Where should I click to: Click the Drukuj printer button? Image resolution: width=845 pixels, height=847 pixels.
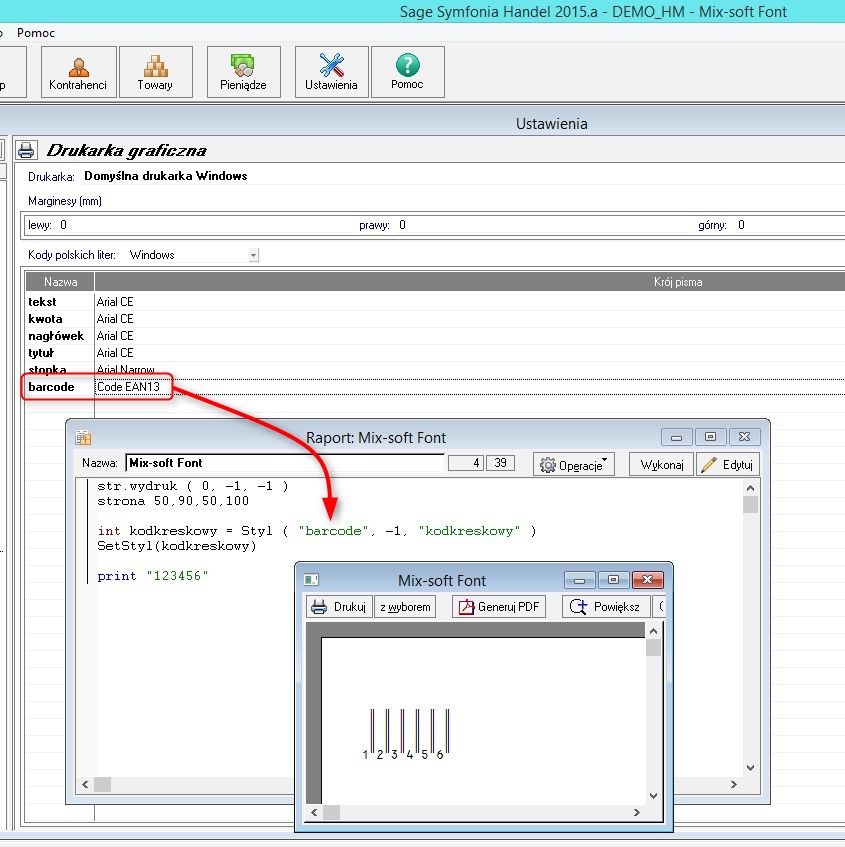tap(339, 607)
